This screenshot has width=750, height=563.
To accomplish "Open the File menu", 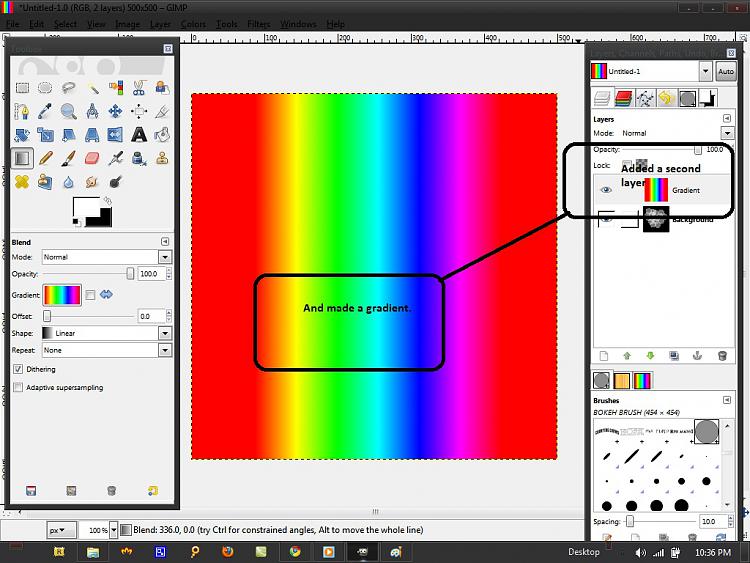I will [12, 24].
